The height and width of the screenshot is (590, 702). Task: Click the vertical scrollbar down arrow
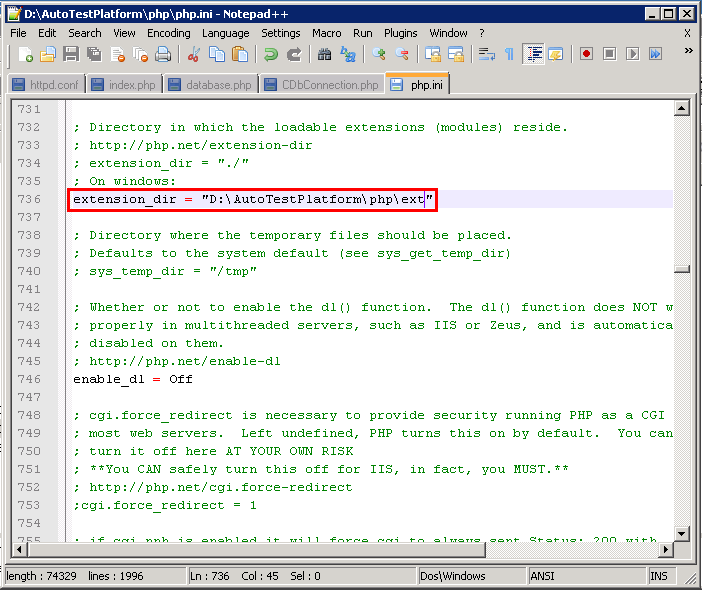[x=682, y=533]
